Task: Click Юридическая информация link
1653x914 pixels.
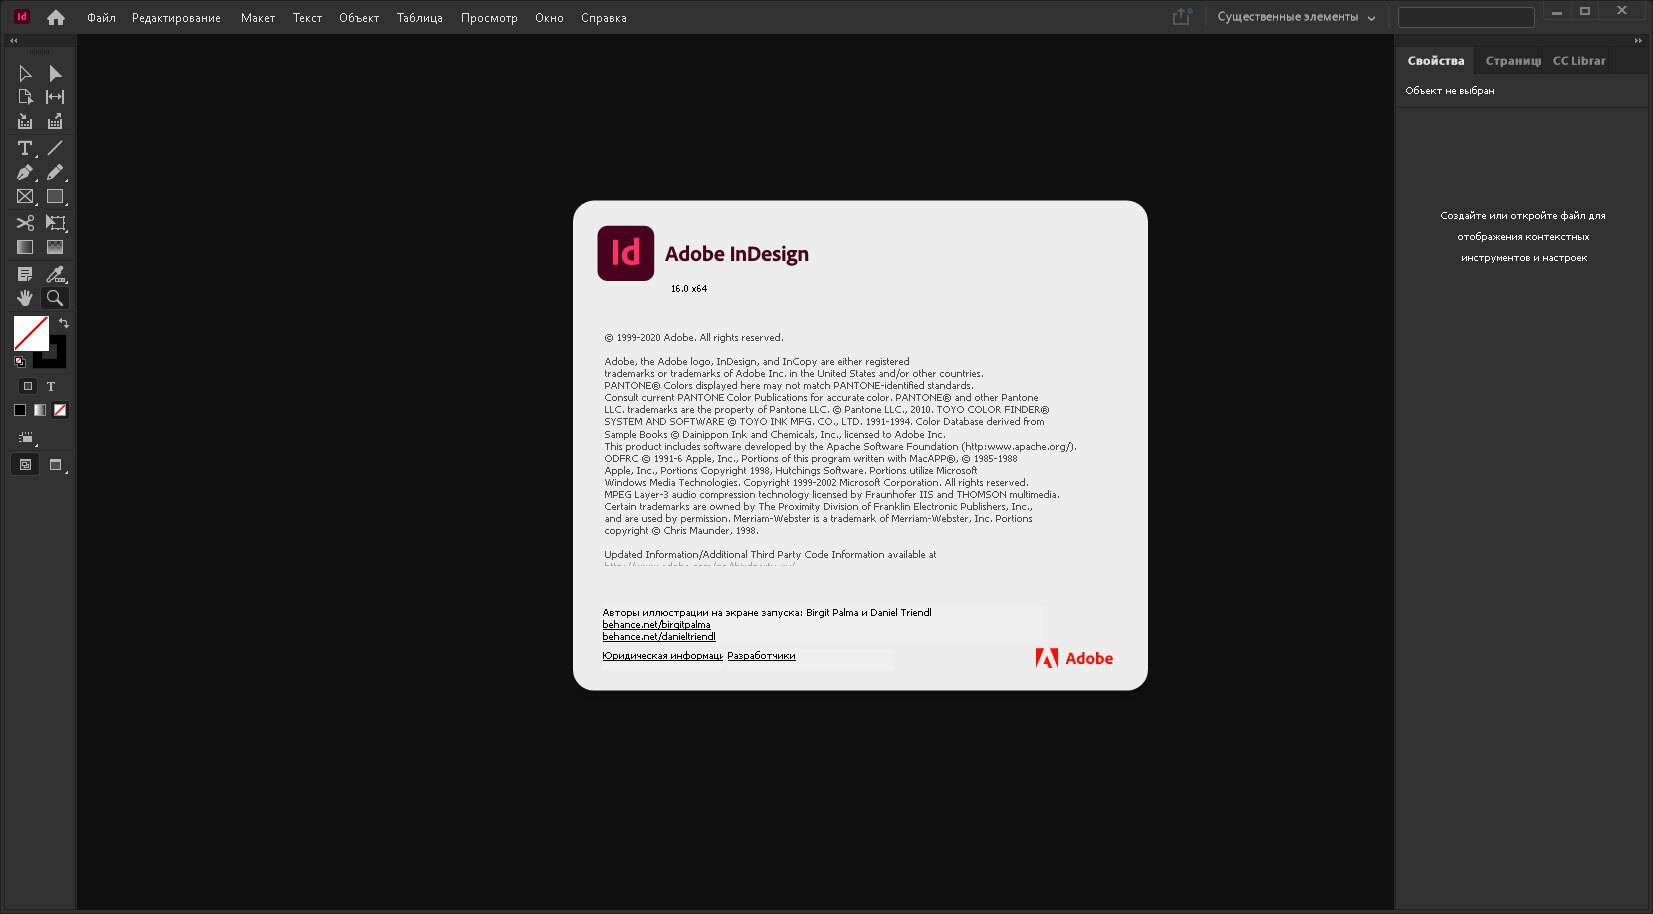Action: pos(662,656)
